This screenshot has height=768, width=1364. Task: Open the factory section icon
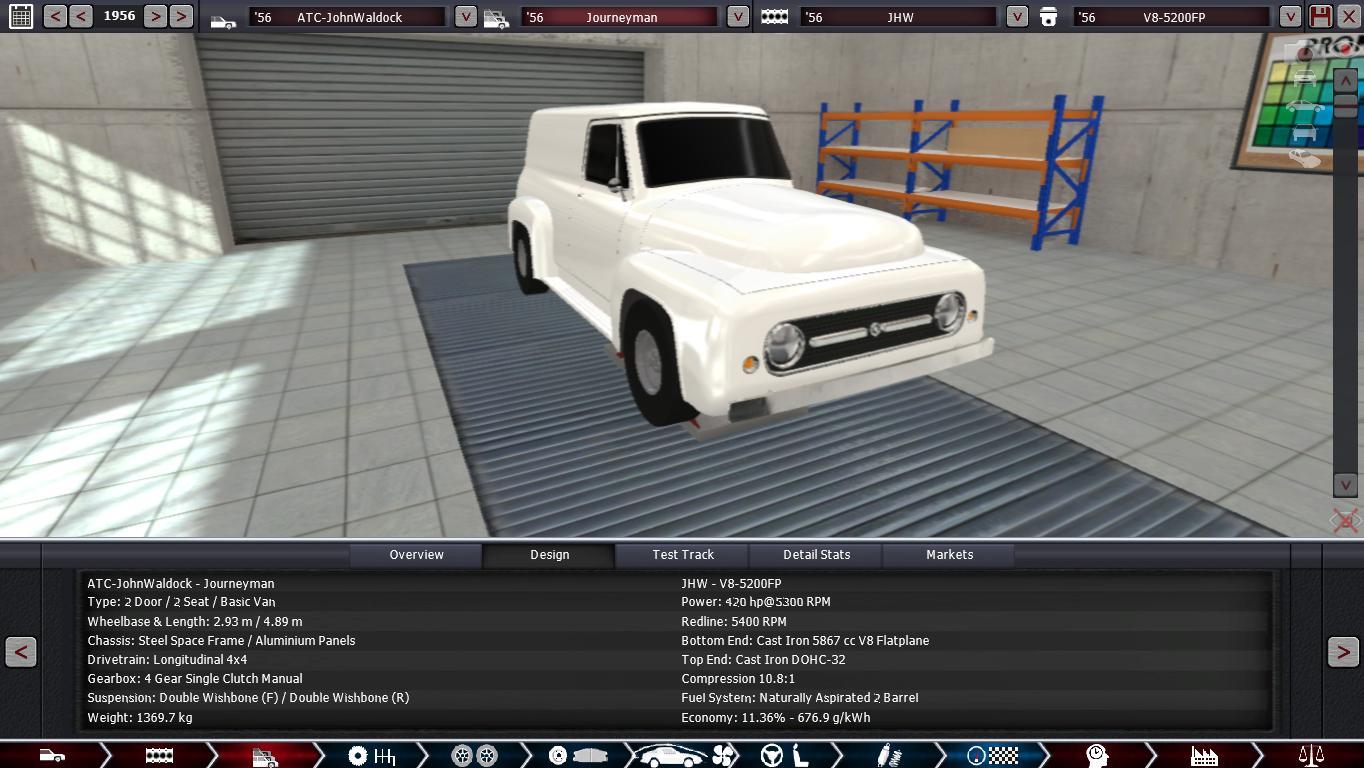(x=1203, y=755)
